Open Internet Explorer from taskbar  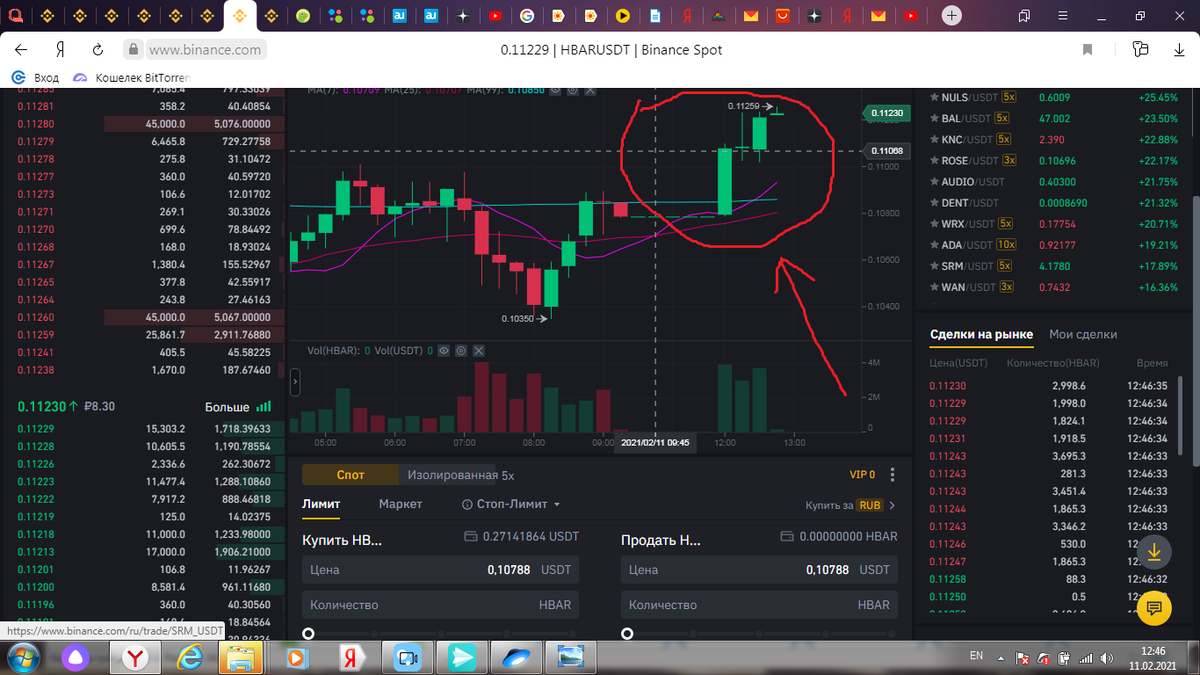point(190,658)
